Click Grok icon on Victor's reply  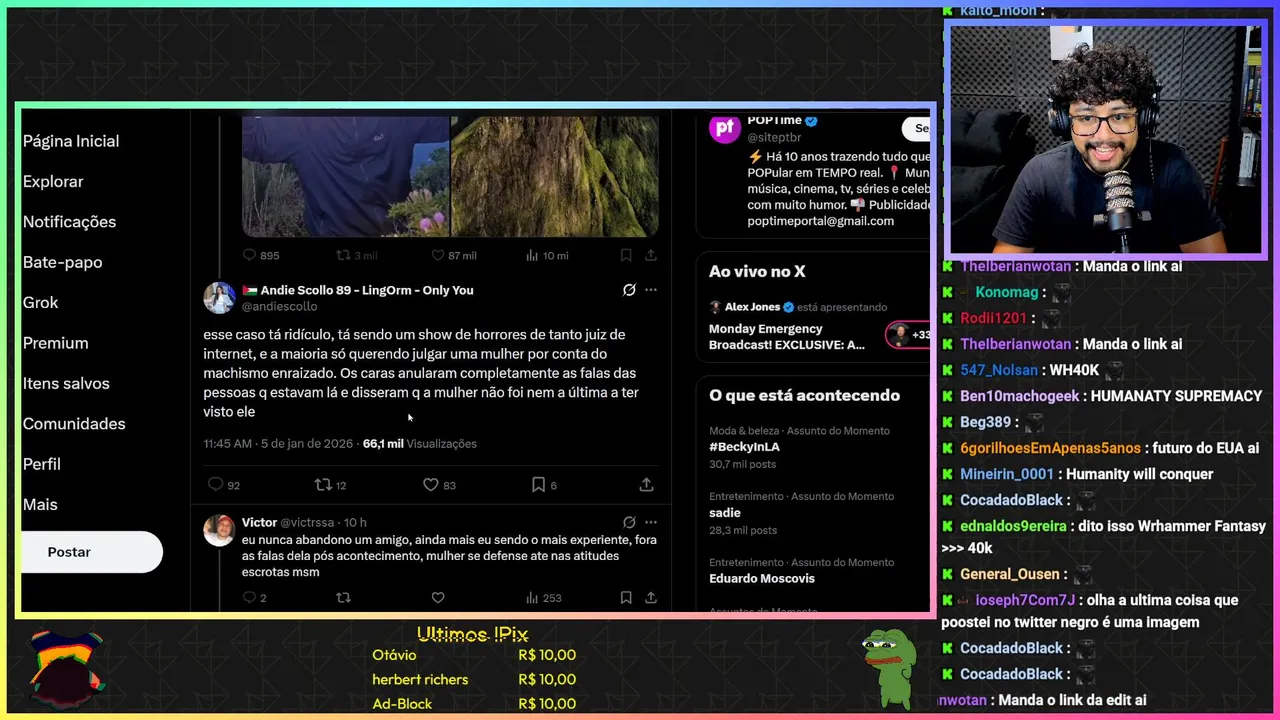click(x=629, y=522)
